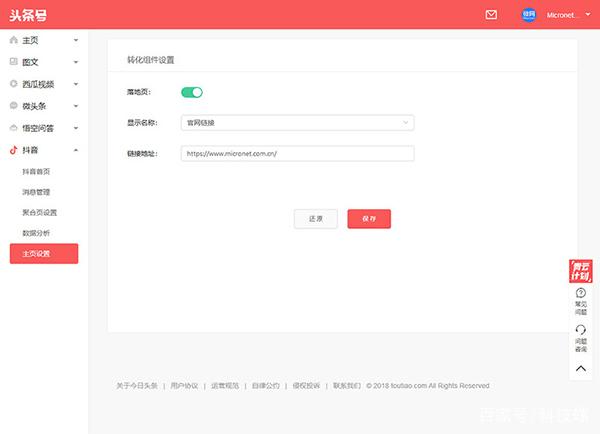
Task: Click the back-to-top chevron arrow
Action: click(580, 368)
